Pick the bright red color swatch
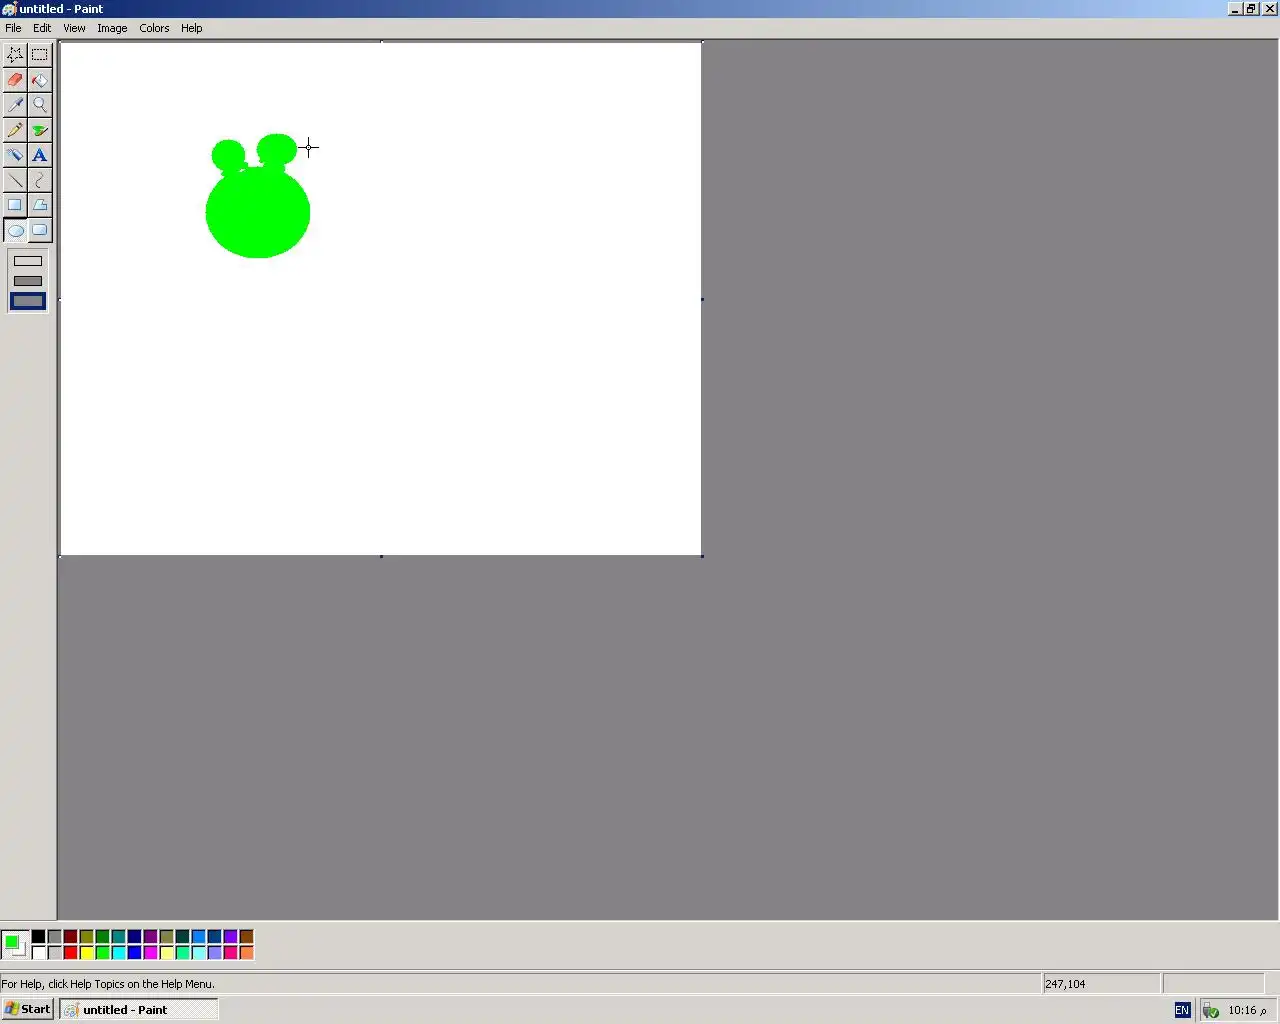This screenshot has width=1280, height=1024. click(x=70, y=953)
